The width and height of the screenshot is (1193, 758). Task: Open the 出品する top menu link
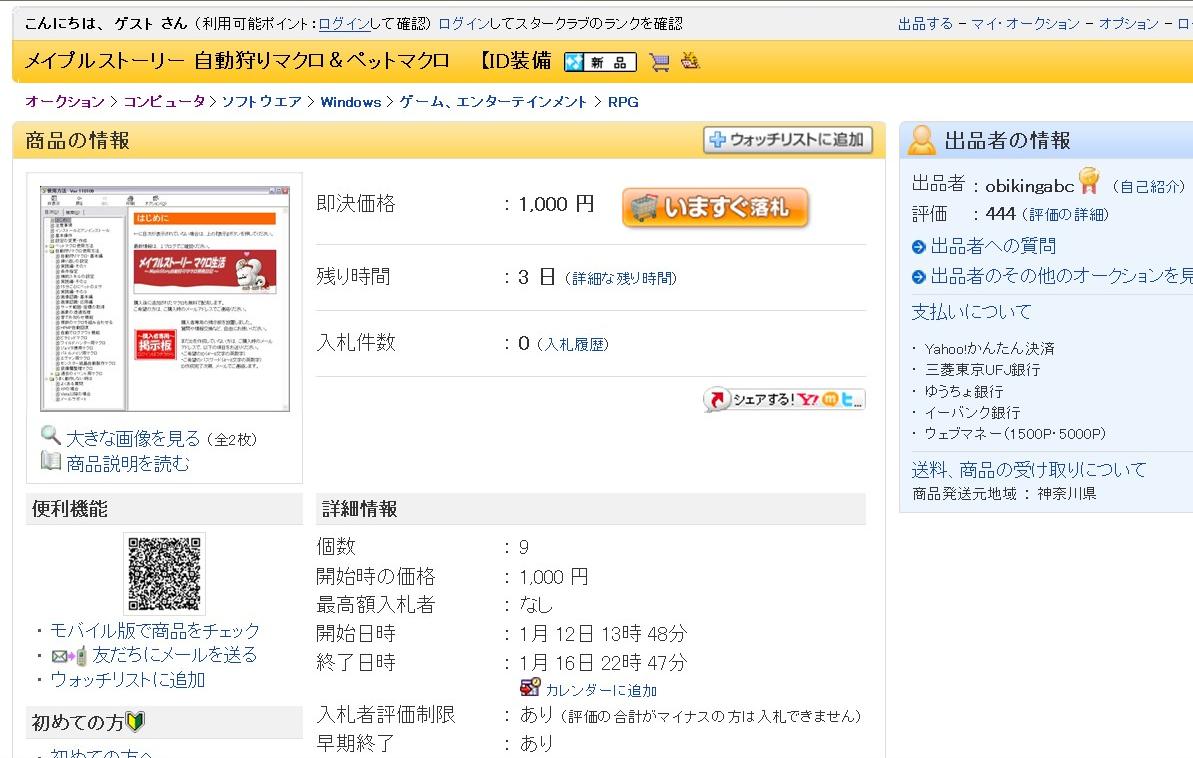point(925,24)
